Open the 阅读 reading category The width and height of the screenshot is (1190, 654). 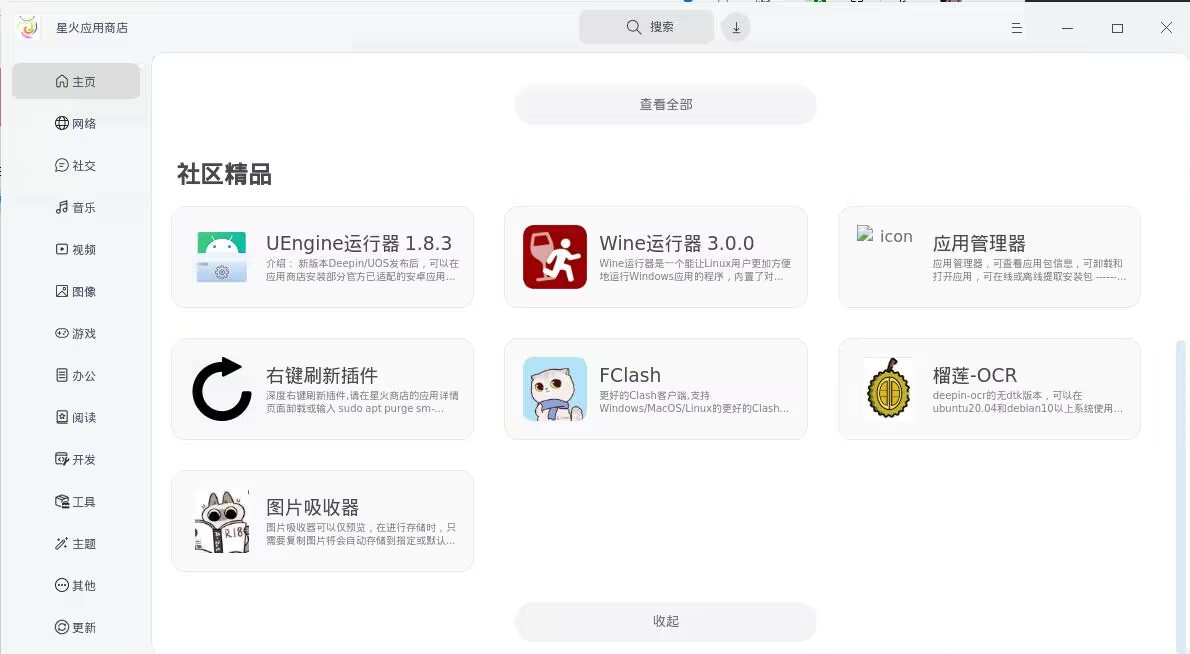(x=76, y=417)
